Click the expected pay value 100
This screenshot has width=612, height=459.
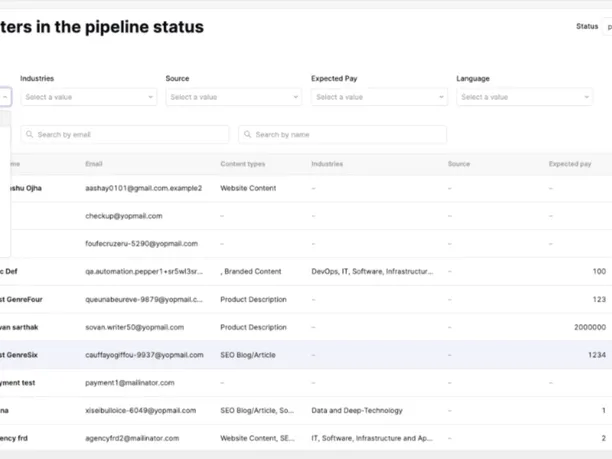coord(599,271)
